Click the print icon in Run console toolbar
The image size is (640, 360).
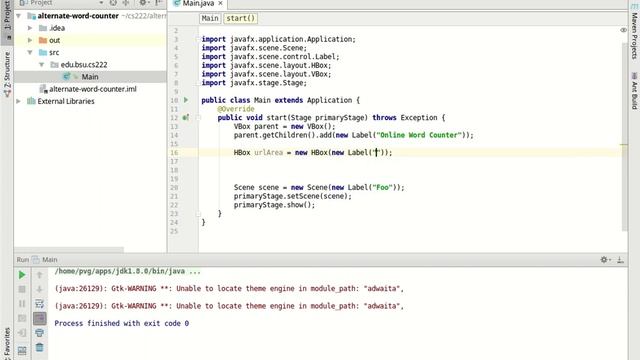click(40, 333)
